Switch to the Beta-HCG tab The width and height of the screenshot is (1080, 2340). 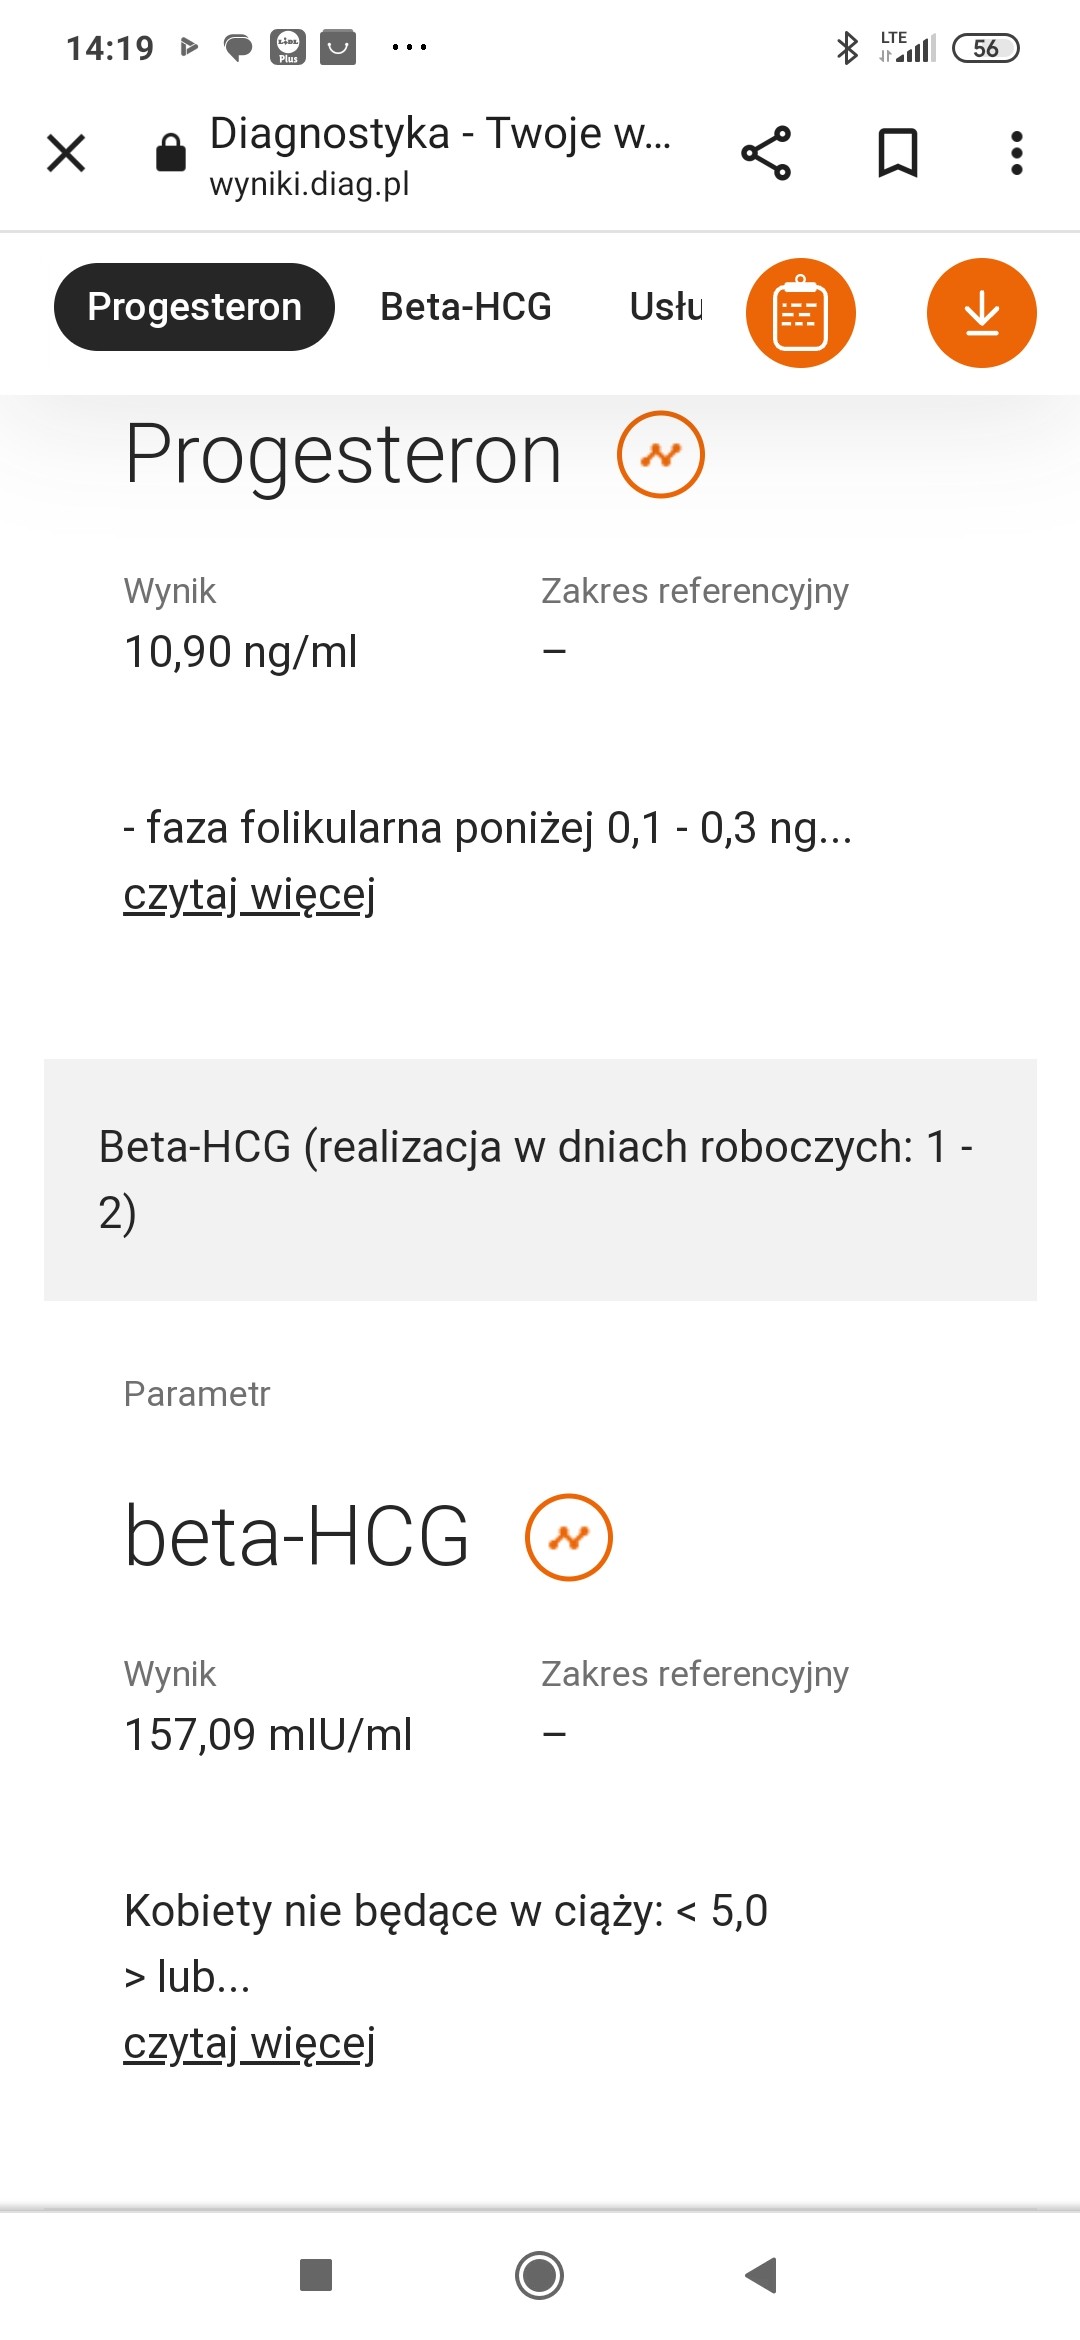[x=465, y=307]
